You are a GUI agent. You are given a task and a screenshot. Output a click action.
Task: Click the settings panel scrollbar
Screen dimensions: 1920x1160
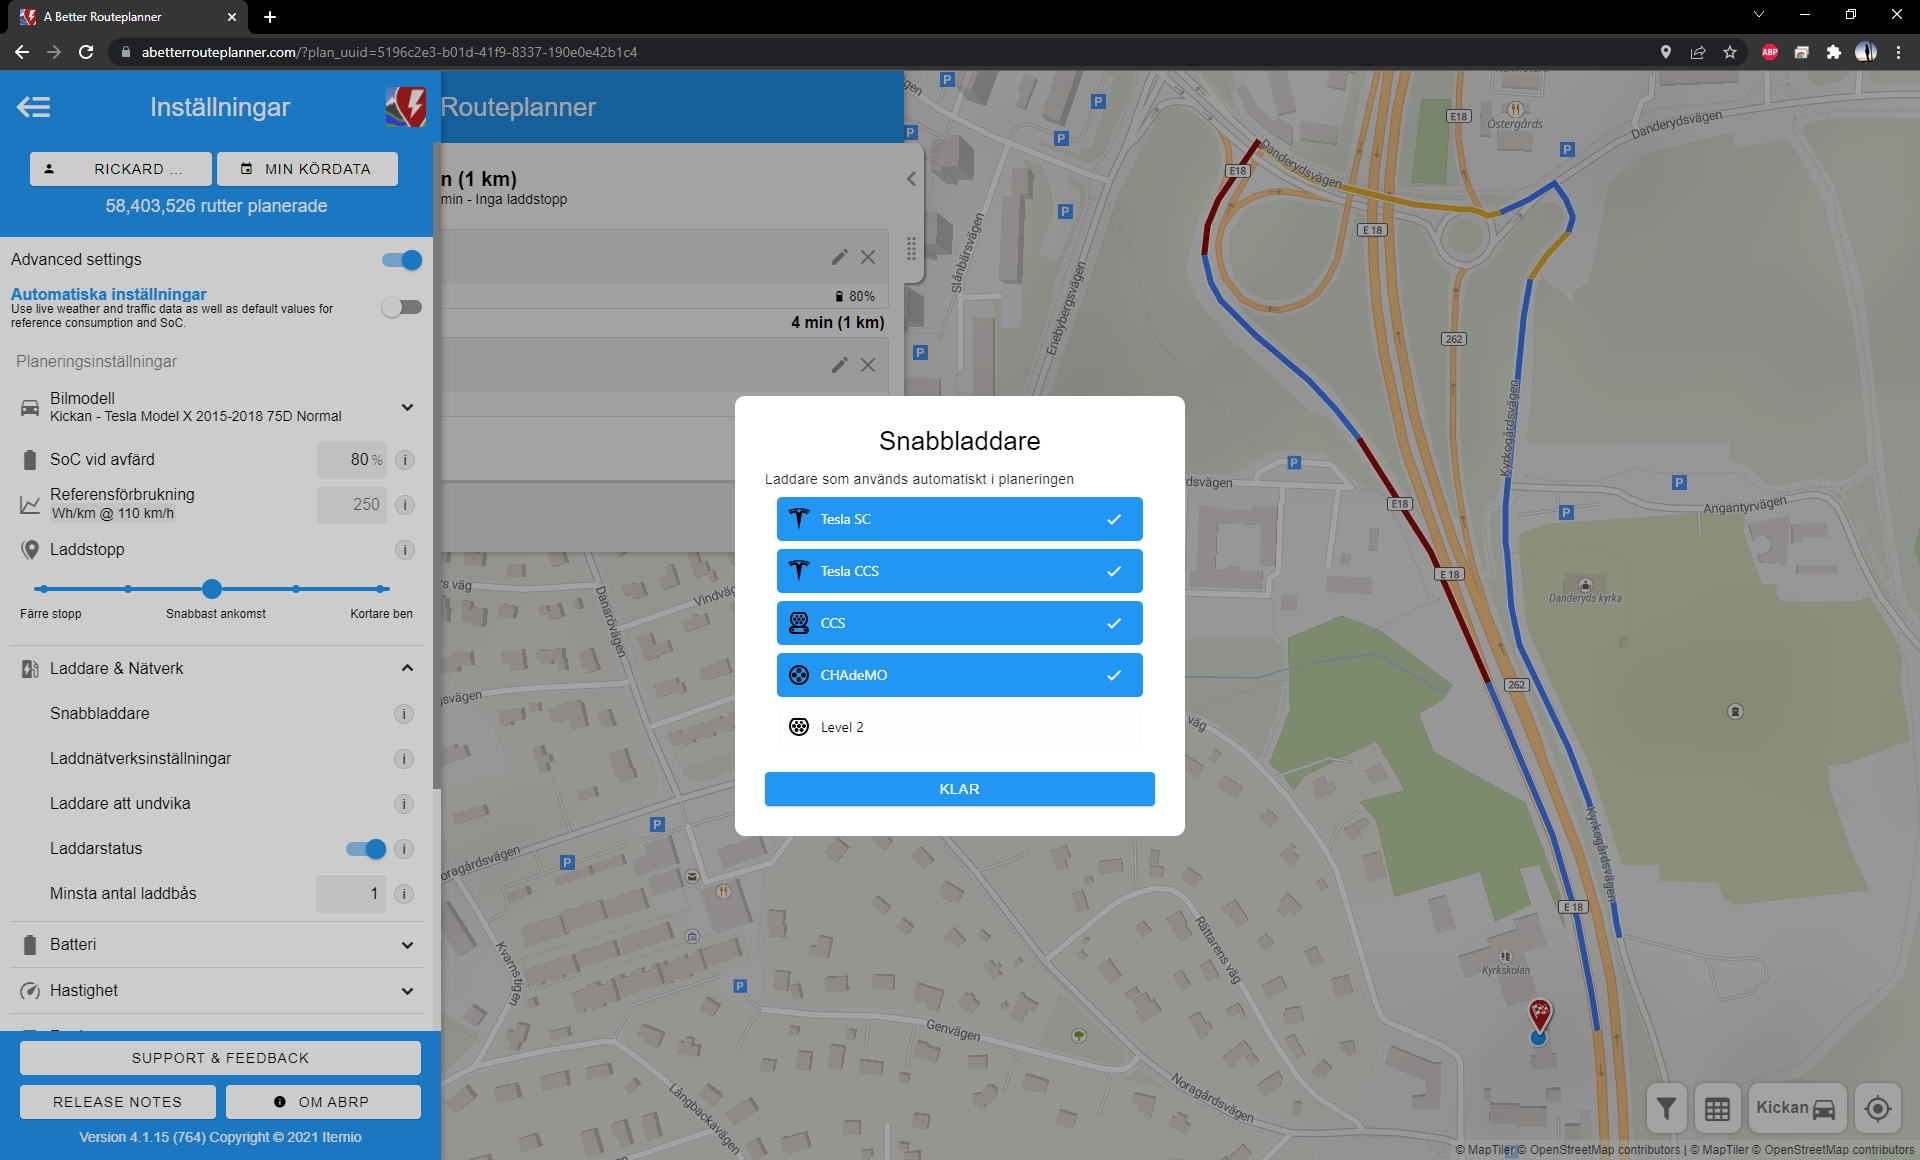[x=436, y=465]
